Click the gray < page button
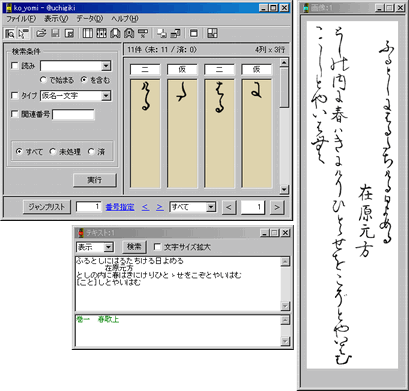 point(229,207)
